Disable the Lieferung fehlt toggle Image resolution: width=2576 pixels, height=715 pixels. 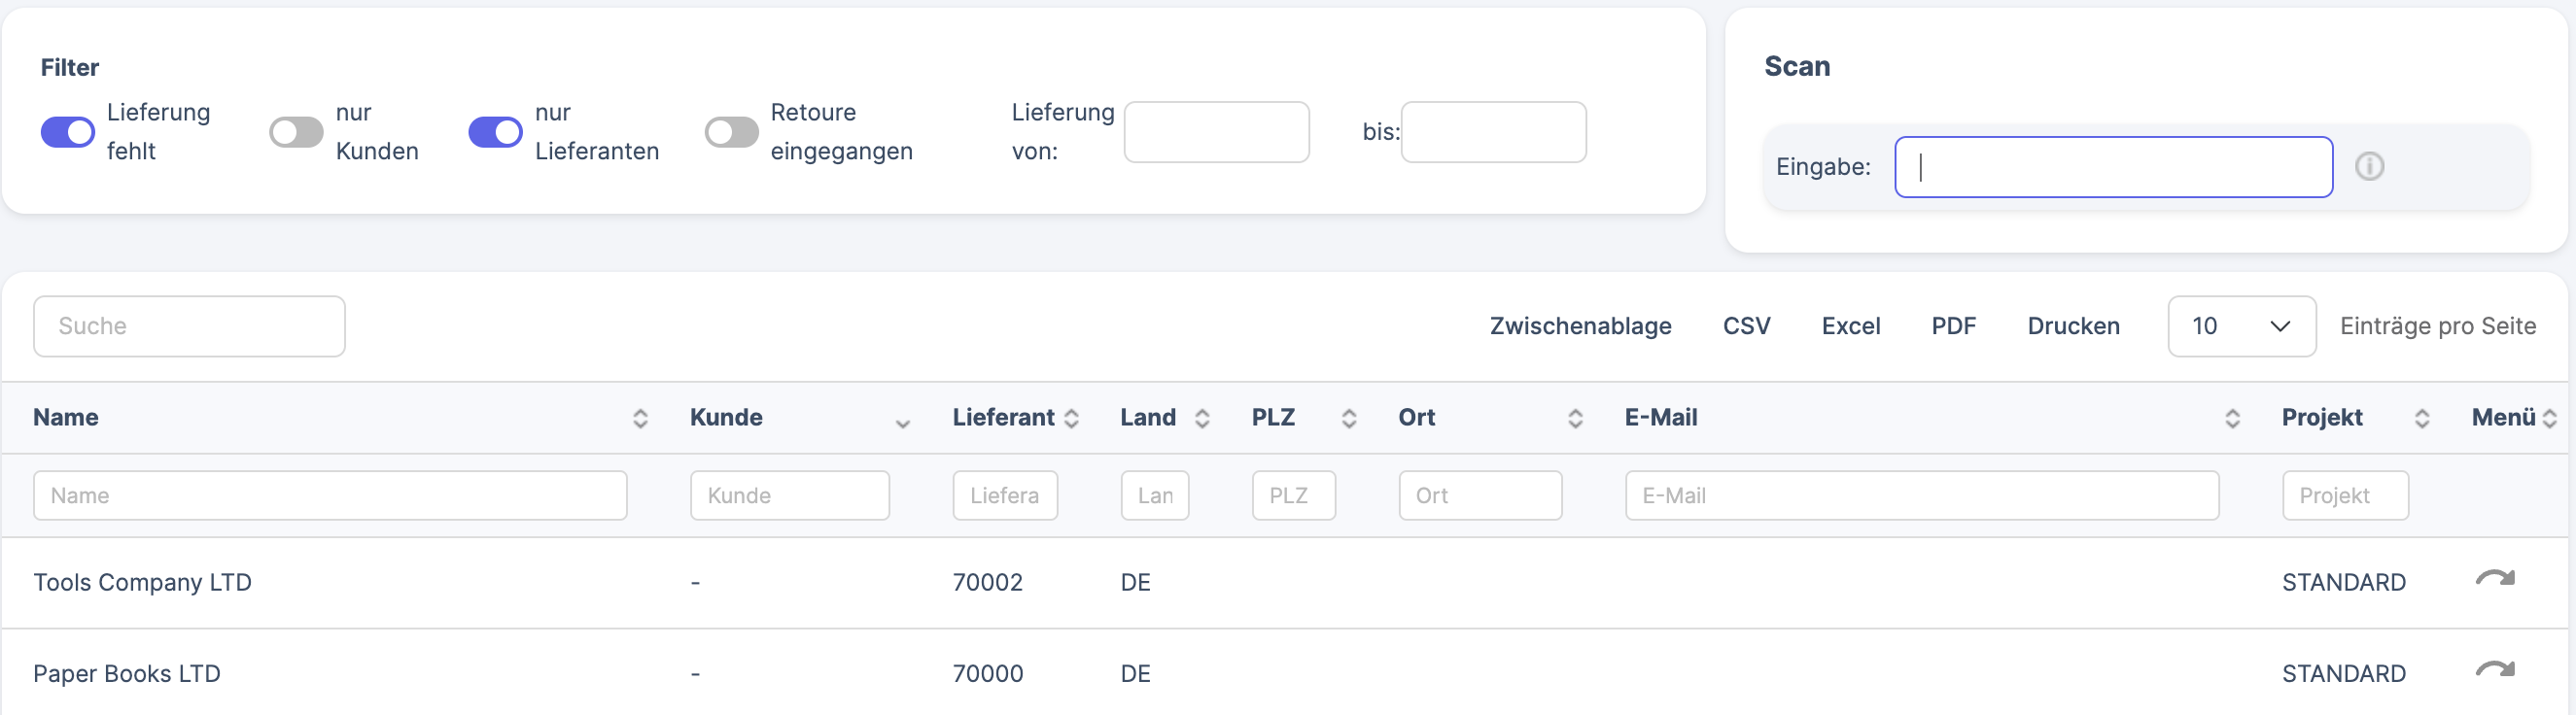click(x=68, y=132)
